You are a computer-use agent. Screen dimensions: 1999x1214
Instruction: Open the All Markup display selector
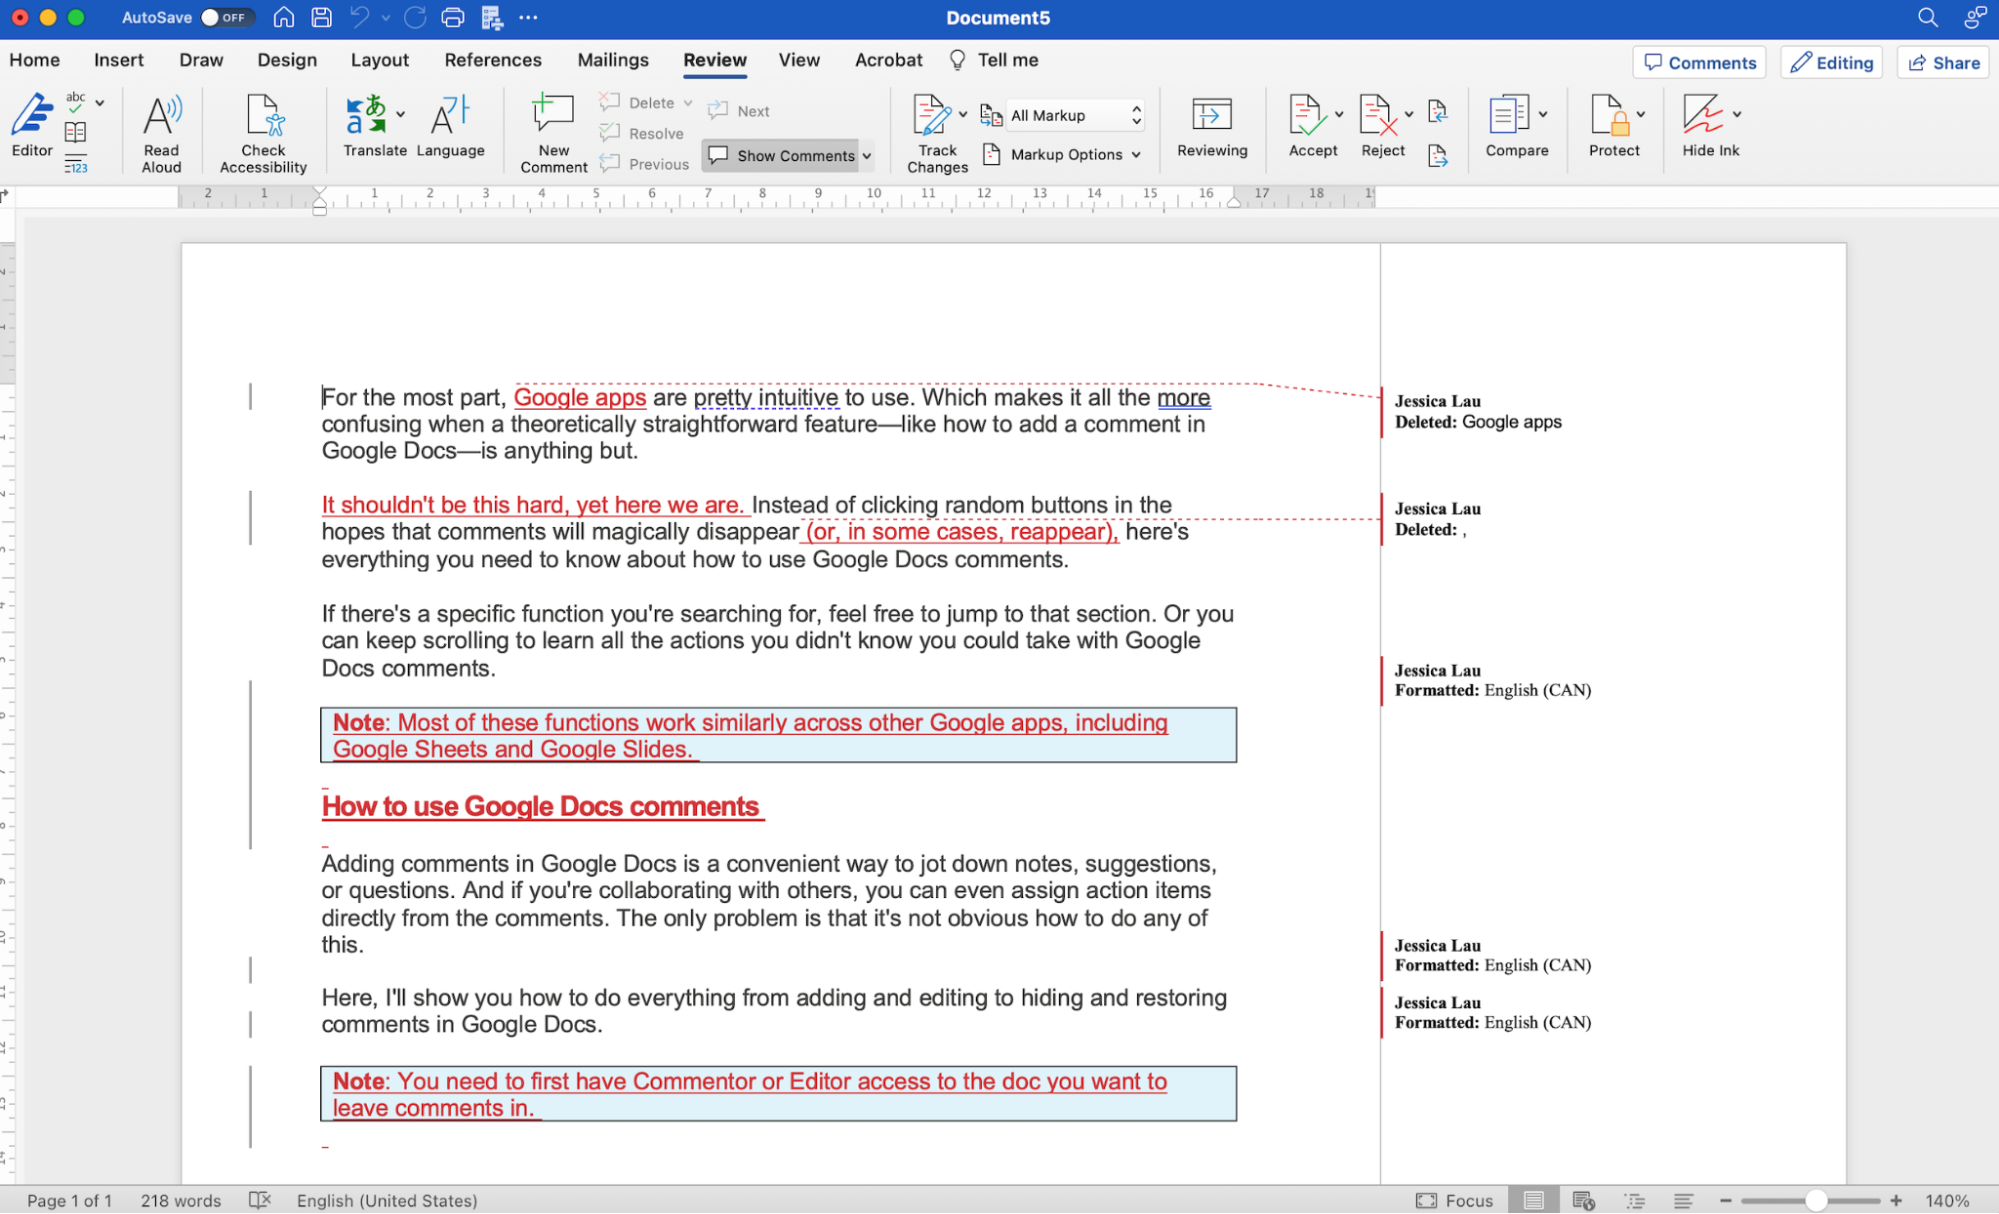coord(1075,115)
